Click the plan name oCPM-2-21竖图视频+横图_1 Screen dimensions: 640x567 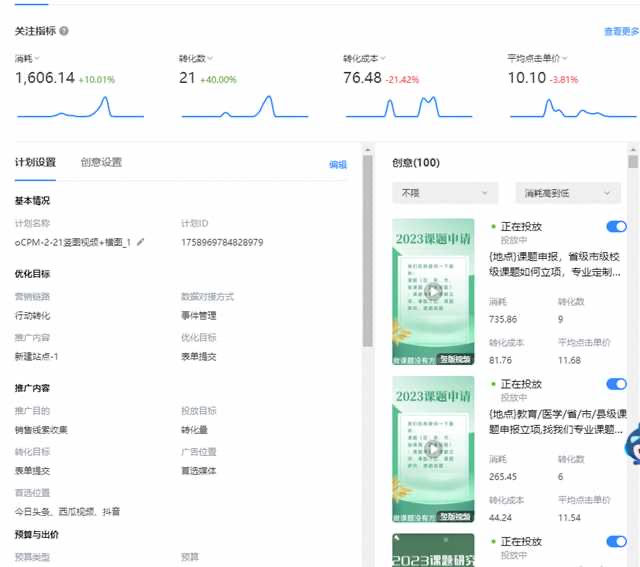(73, 242)
